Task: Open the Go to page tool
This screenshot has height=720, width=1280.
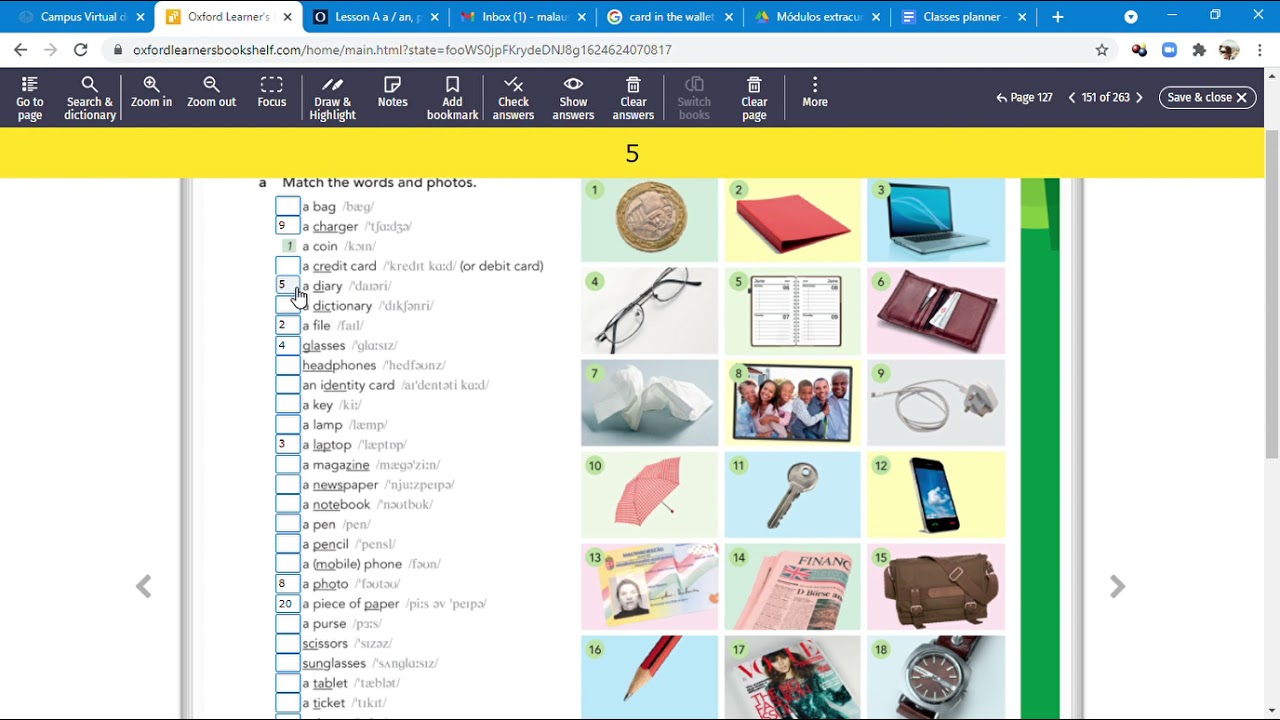Action: click(x=30, y=98)
